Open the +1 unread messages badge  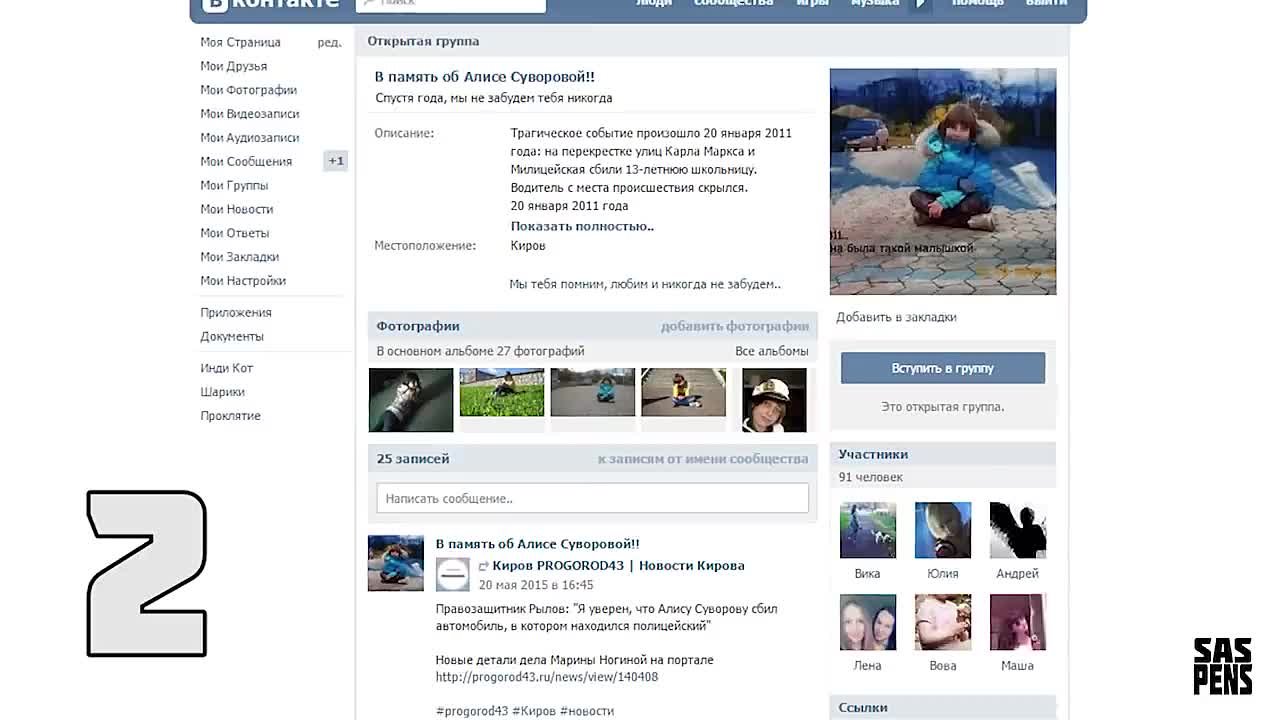point(335,161)
